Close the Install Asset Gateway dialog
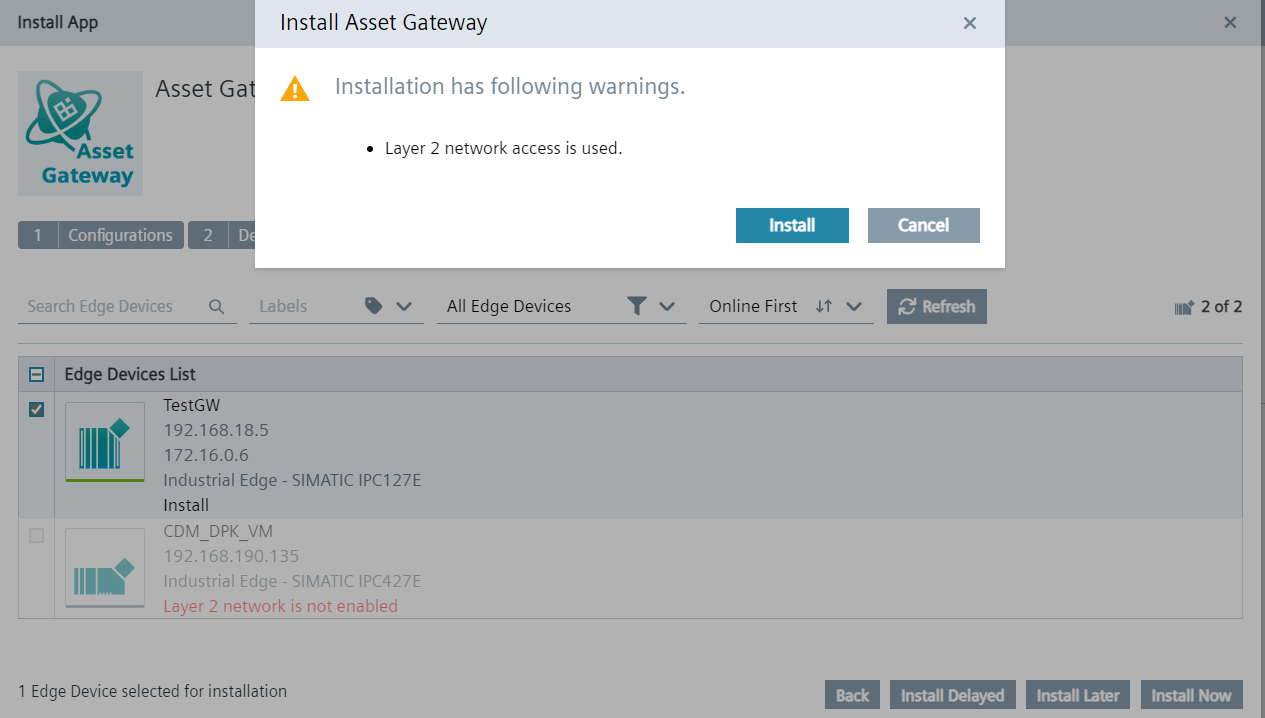This screenshot has width=1265, height=718. [969, 23]
